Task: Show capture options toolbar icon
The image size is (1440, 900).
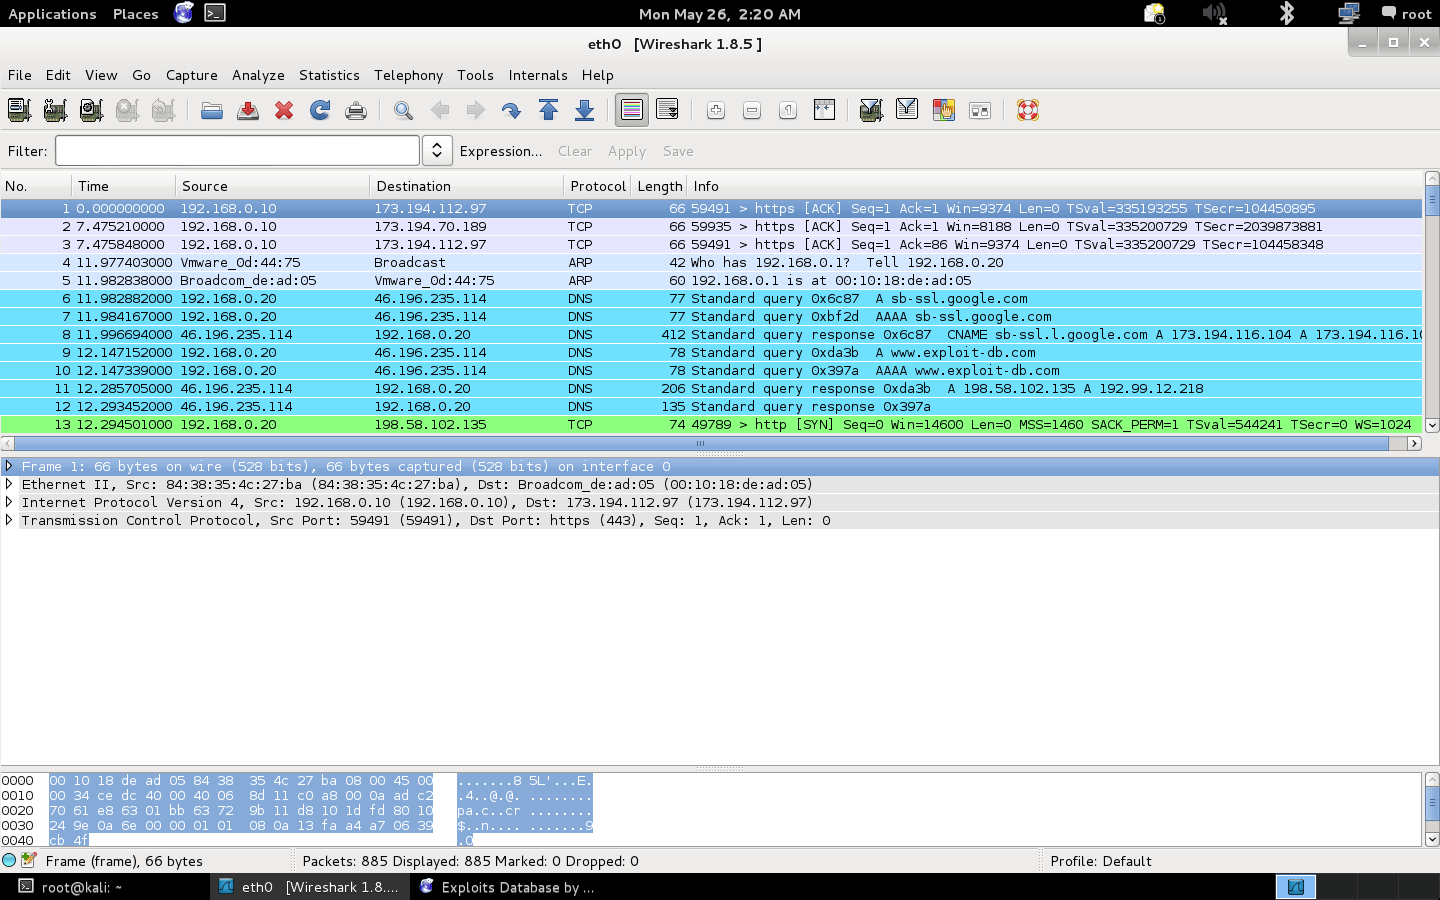Action: (55, 110)
